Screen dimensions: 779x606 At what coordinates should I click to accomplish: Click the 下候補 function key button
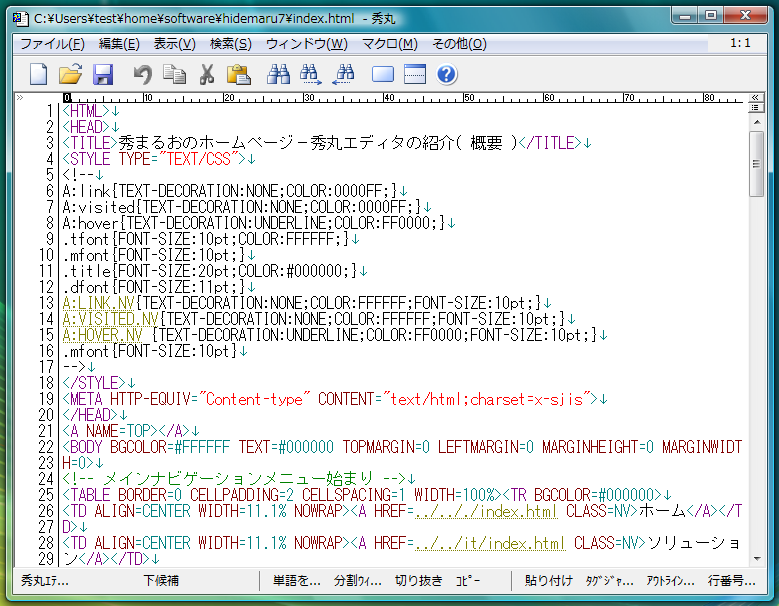click(161, 580)
